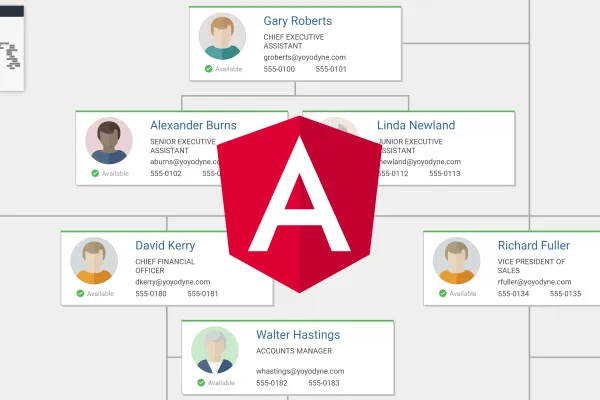Click green check icon under Alexander Burns
This screenshot has height=400, width=600.
(x=95, y=173)
